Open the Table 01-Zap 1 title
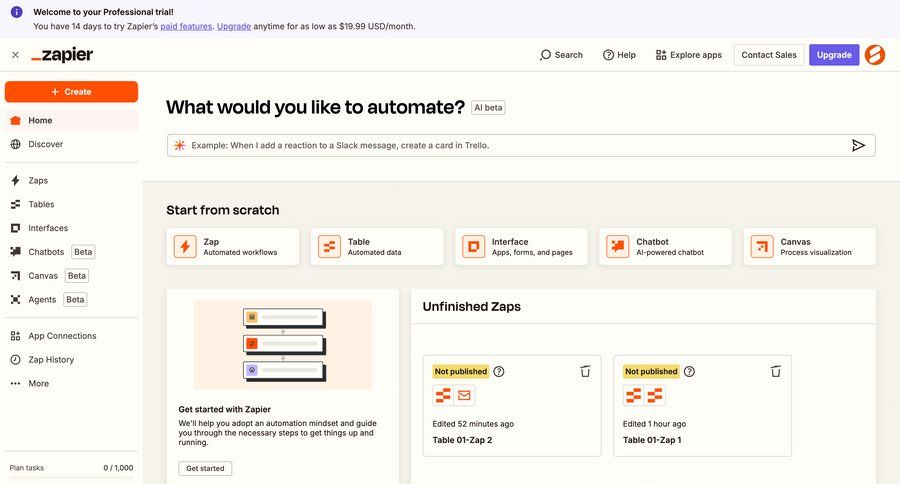Image resolution: width=900 pixels, height=484 pixels. [652, 440]
